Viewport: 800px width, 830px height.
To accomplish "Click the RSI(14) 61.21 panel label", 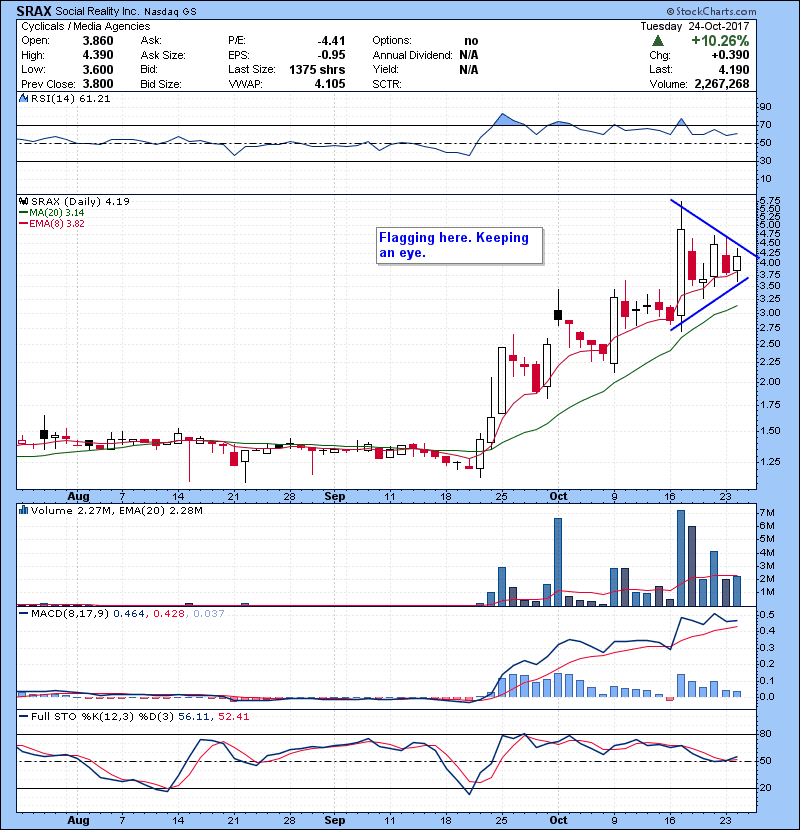I will click(x=70, y=98).
